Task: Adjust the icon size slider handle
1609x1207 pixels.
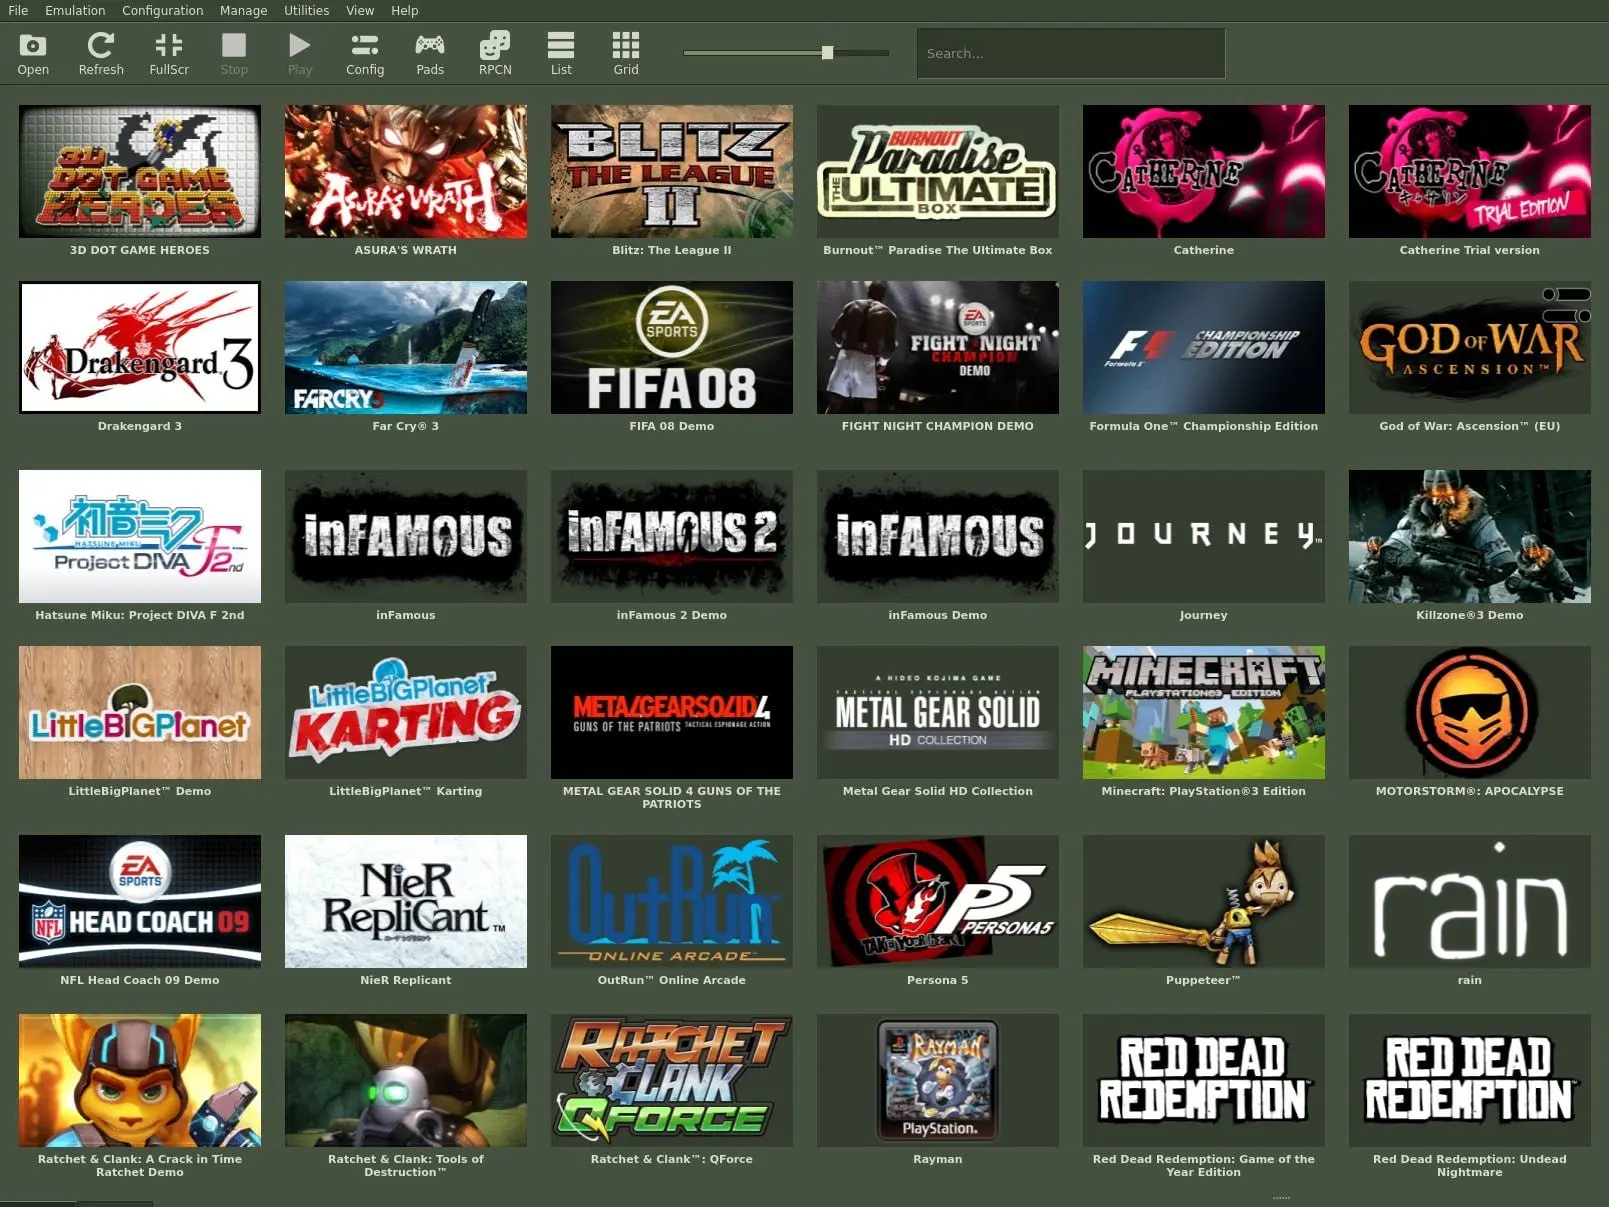Action: pyautogui.click(x=827, y=53)
